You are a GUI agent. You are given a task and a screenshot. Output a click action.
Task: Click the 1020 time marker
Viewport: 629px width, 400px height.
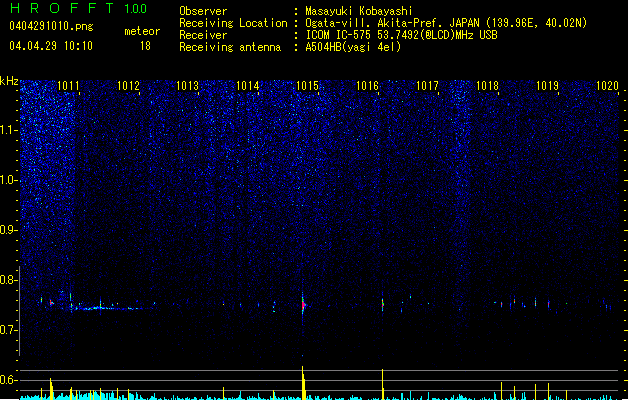click(x=607, y=86)
